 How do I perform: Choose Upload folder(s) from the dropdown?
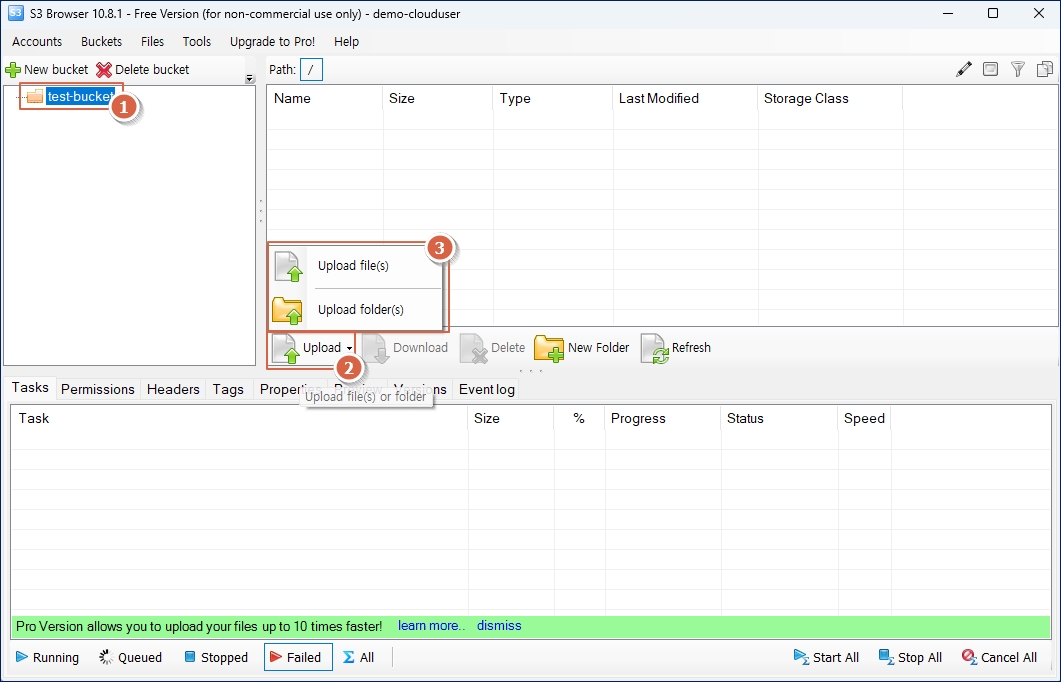tap(360, 310)
